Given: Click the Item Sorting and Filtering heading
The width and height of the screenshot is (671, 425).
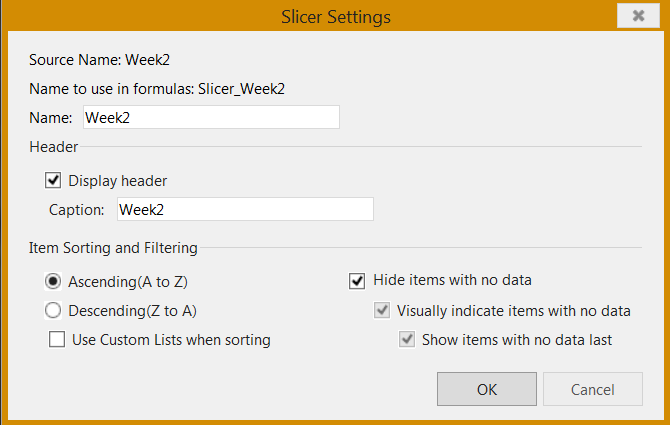Looking at the screenshot, I should click(x=113, y=248).
